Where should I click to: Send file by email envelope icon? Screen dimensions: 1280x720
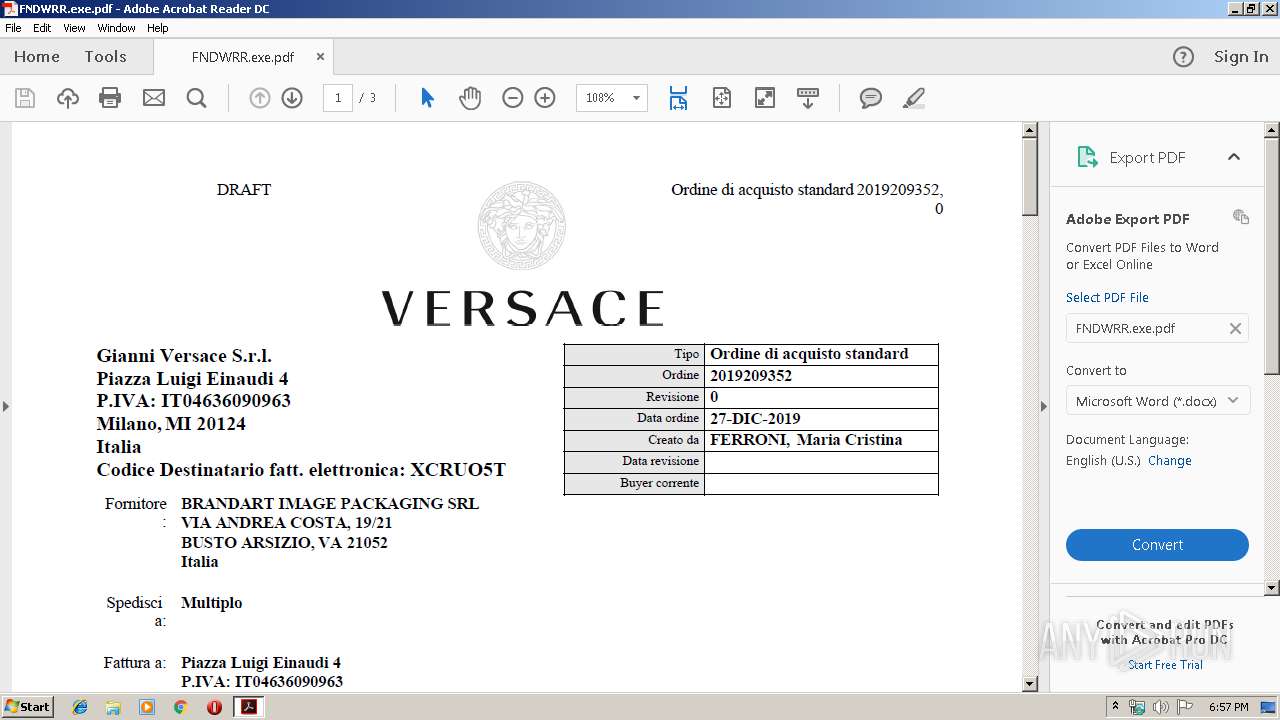click(154, 98)
